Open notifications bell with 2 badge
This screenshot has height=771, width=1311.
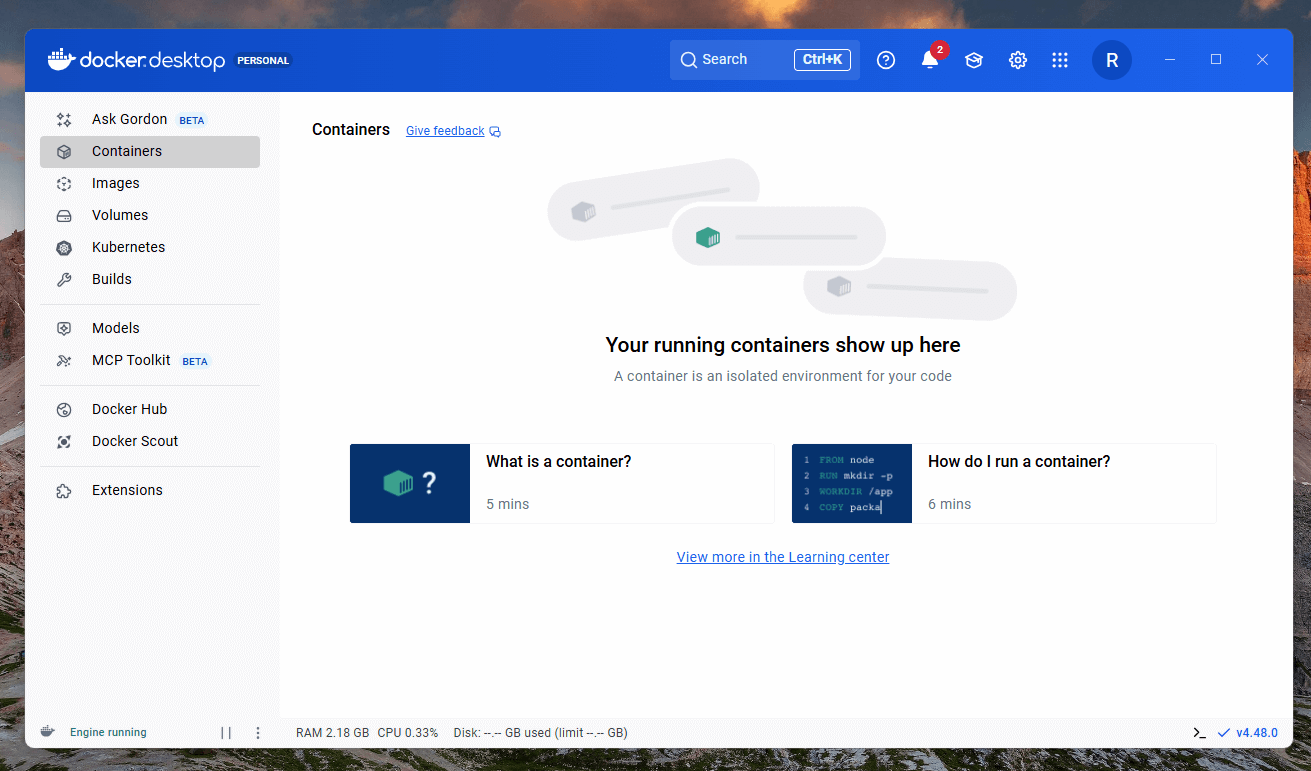point(930,59)
